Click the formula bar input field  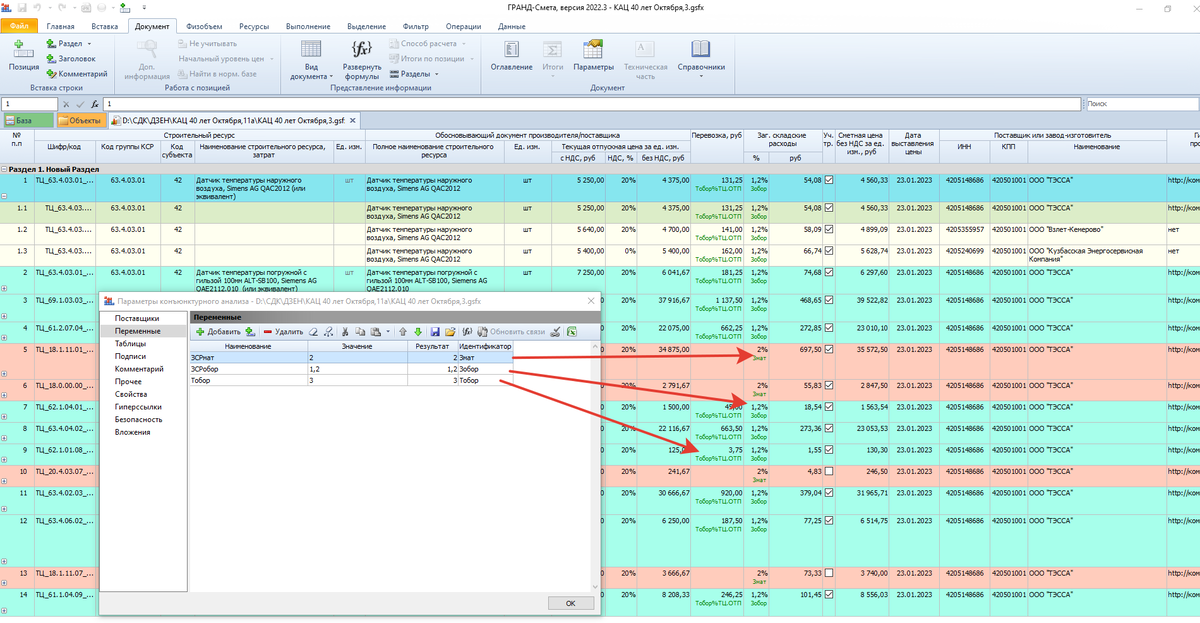(591, 103)
